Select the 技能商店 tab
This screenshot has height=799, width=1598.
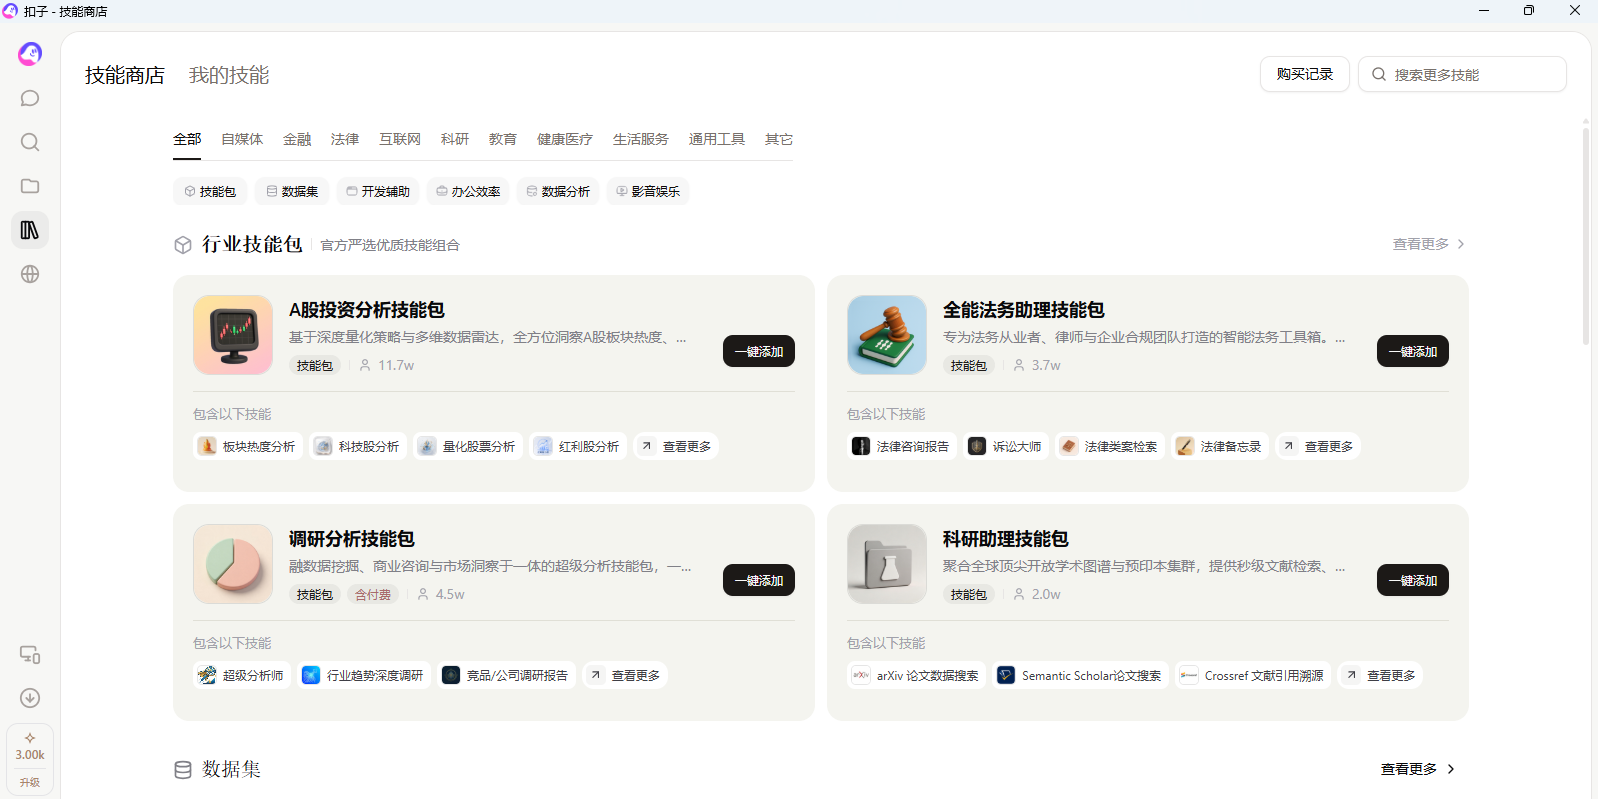[125, 75]
